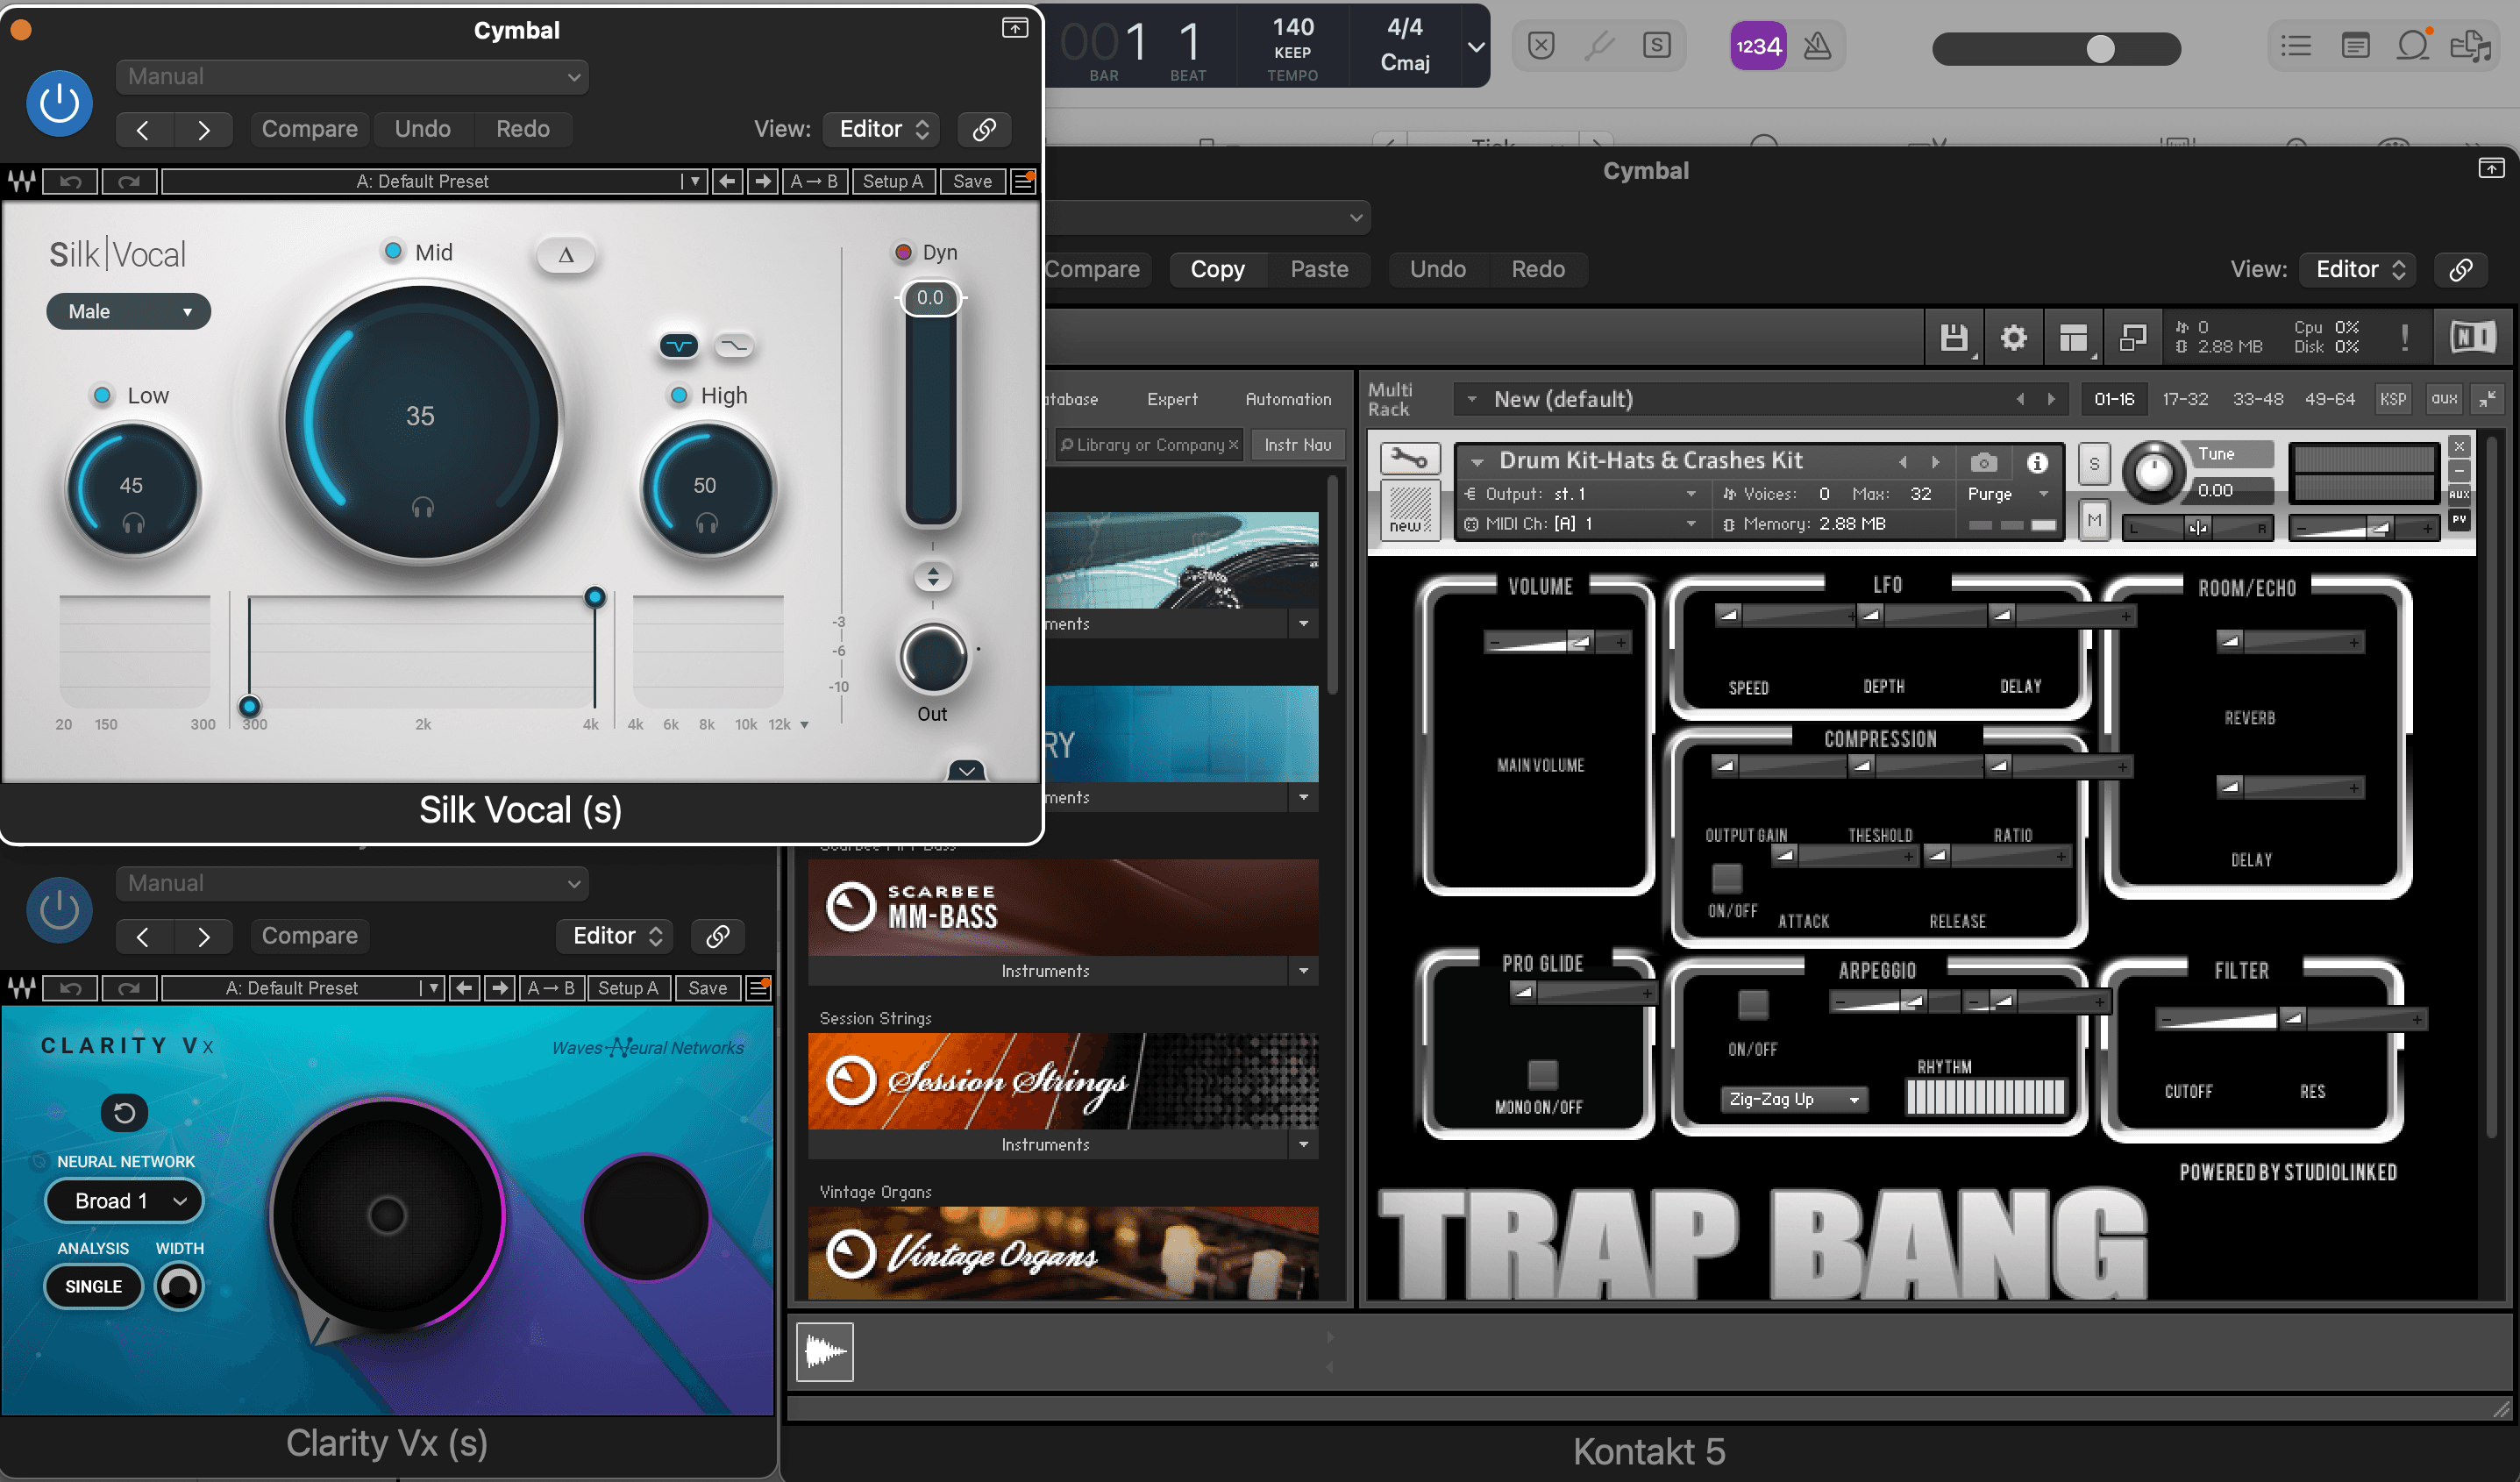Image resolution: width=2520 pixels, height=1482 pixels.
Task: Open Broad 1 neural network dropdown
Action: pos(124,1201)
